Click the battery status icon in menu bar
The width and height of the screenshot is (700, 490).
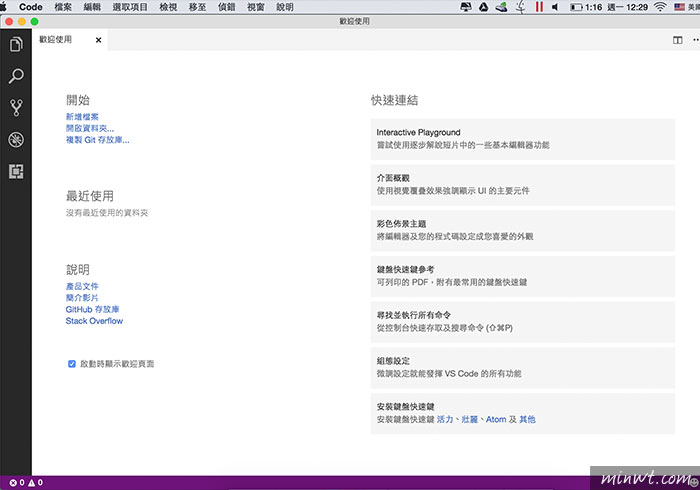(576, 7)
